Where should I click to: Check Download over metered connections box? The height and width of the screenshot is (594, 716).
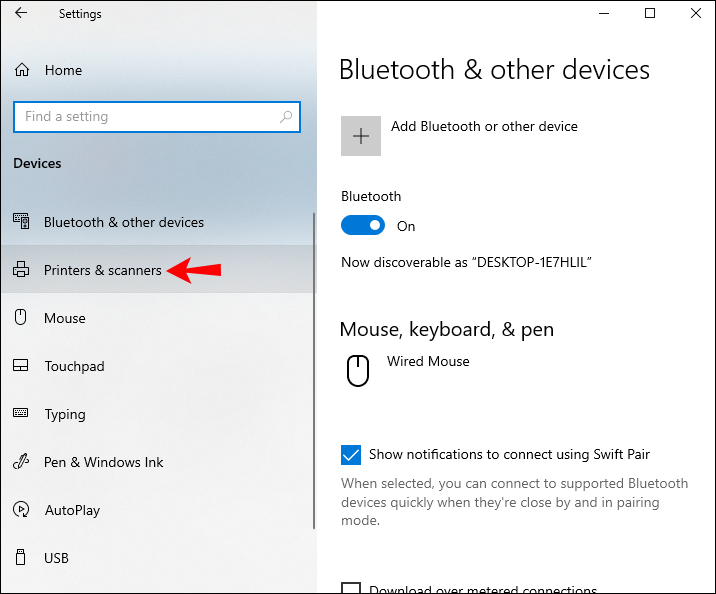pyautogui.click(x=351, y=590)
